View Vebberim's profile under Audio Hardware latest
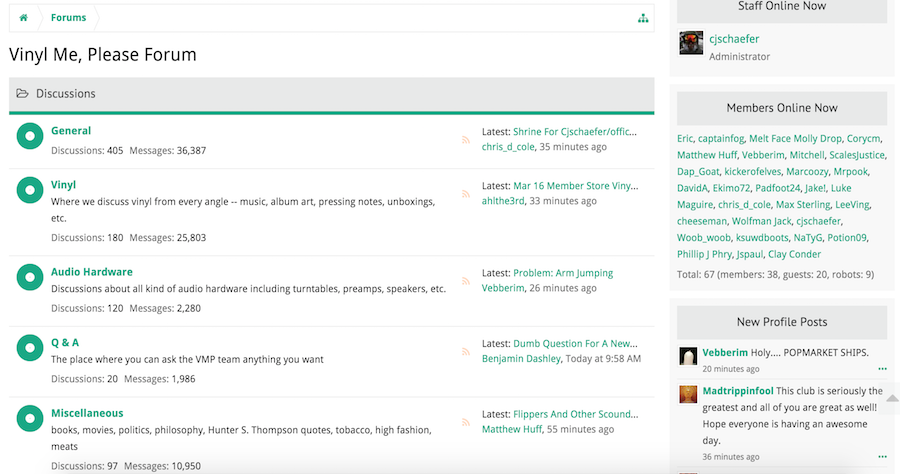This screenshot has height=474, width=900. 503,288
